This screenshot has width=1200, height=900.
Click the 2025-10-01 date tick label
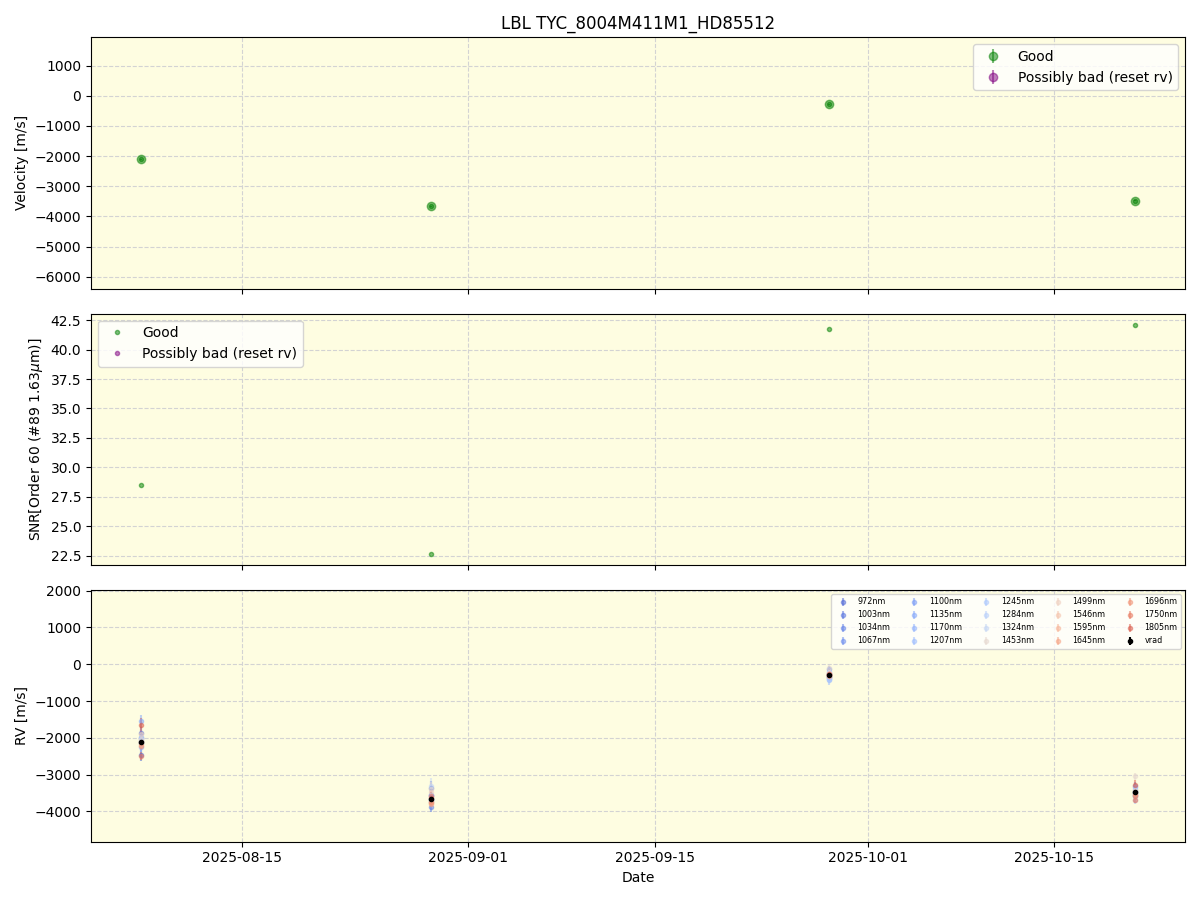(x=868, y=857)
